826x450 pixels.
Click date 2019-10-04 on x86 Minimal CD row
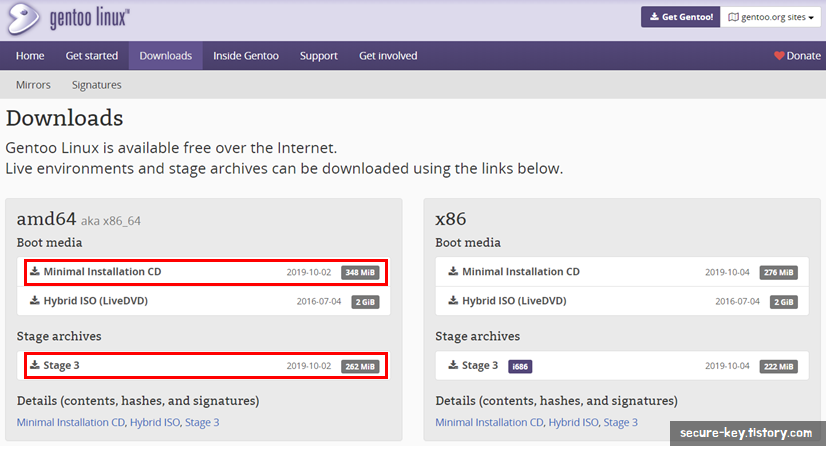point(727,272)
